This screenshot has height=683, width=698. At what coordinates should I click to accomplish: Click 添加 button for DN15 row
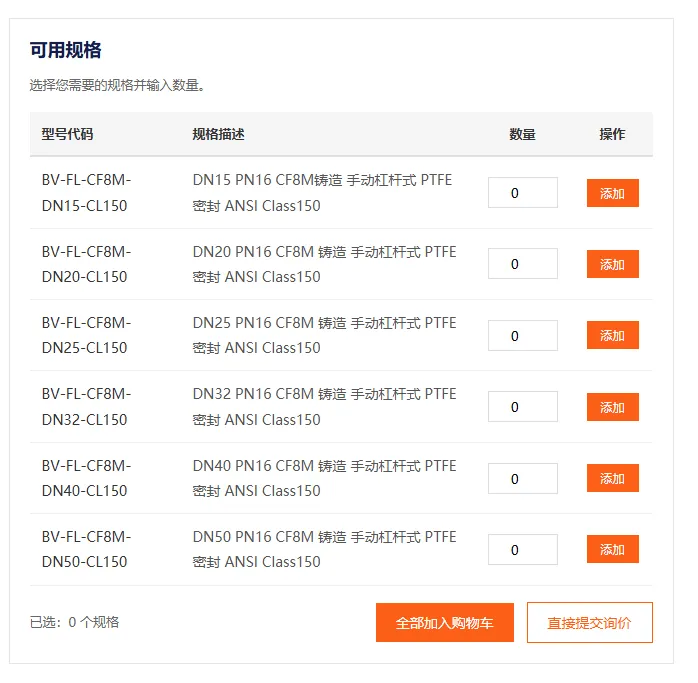[x=613, y=193]
